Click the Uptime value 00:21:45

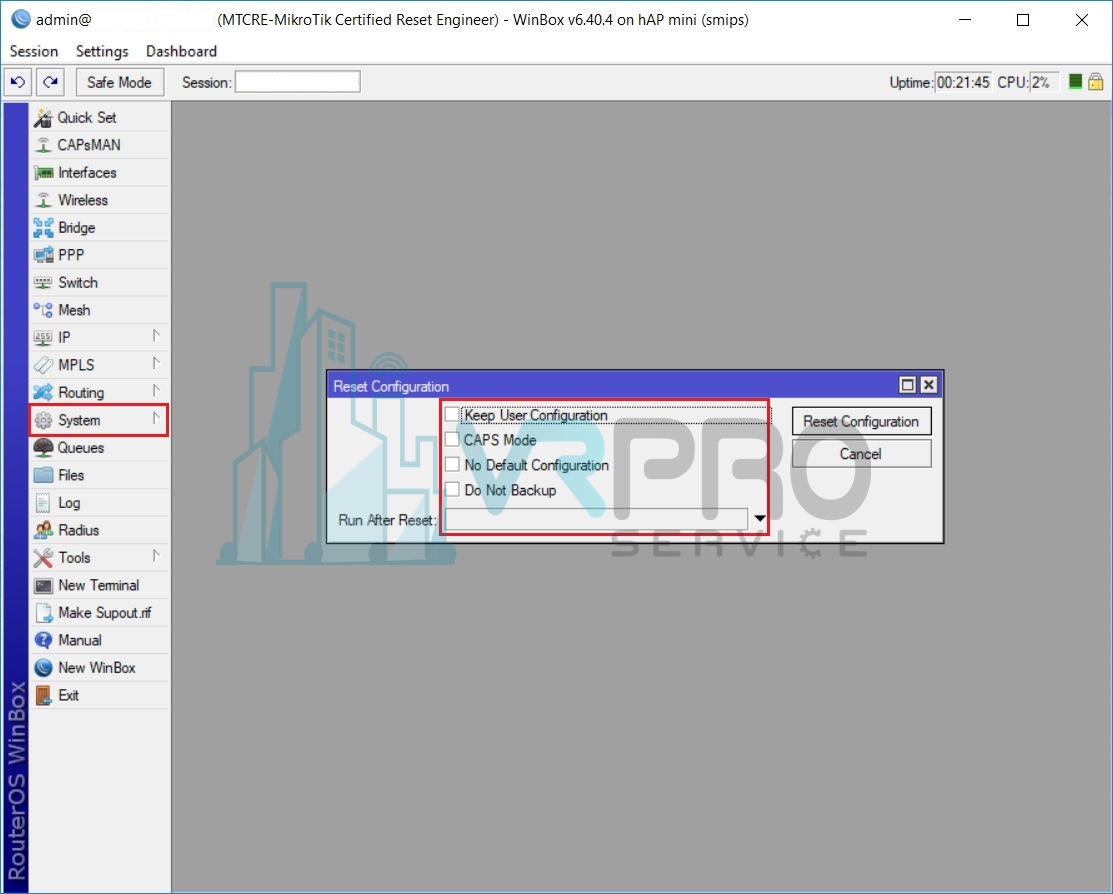click(x=963, y=82)
